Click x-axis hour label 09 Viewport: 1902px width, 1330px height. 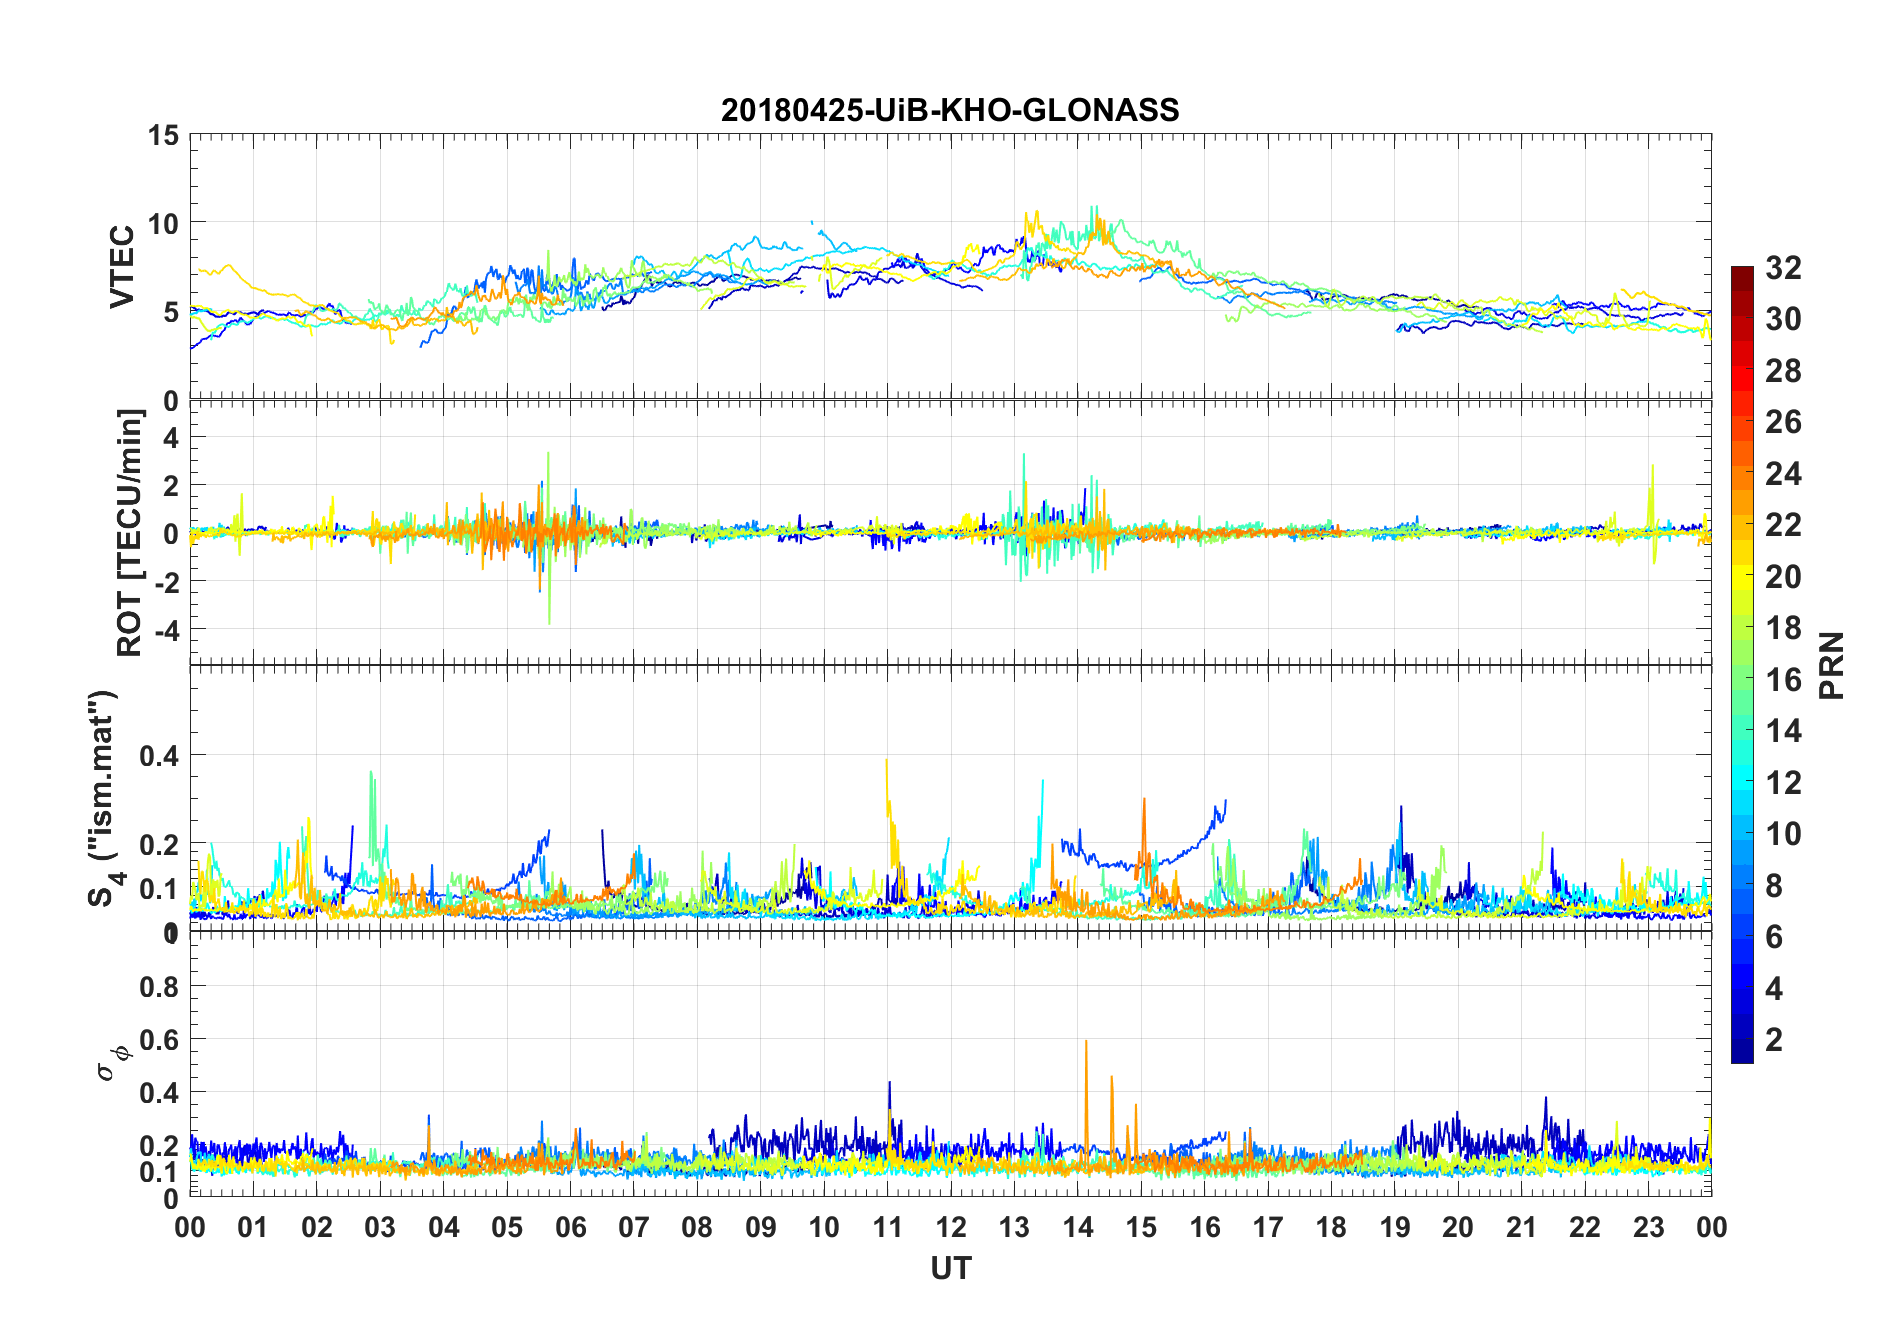[761, 1227]
